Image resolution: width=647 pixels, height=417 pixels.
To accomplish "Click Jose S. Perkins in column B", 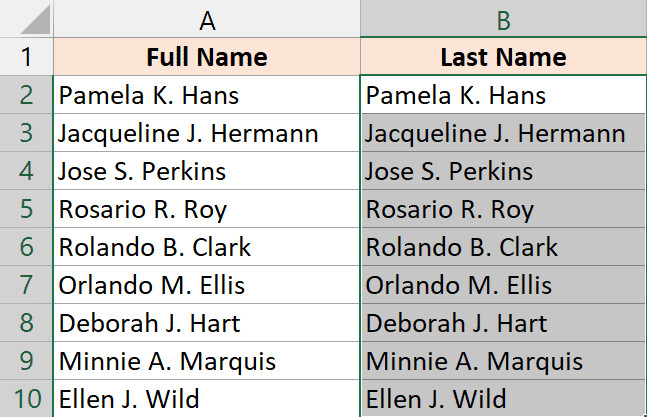I will pyautogui.click(x=503, y=171).
